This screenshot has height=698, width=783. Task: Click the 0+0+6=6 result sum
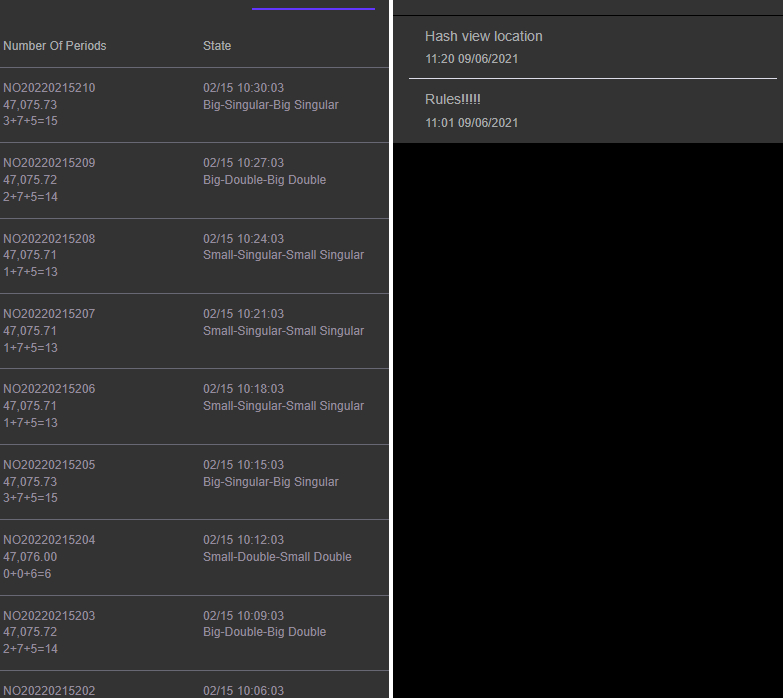(x=27, y=574)
